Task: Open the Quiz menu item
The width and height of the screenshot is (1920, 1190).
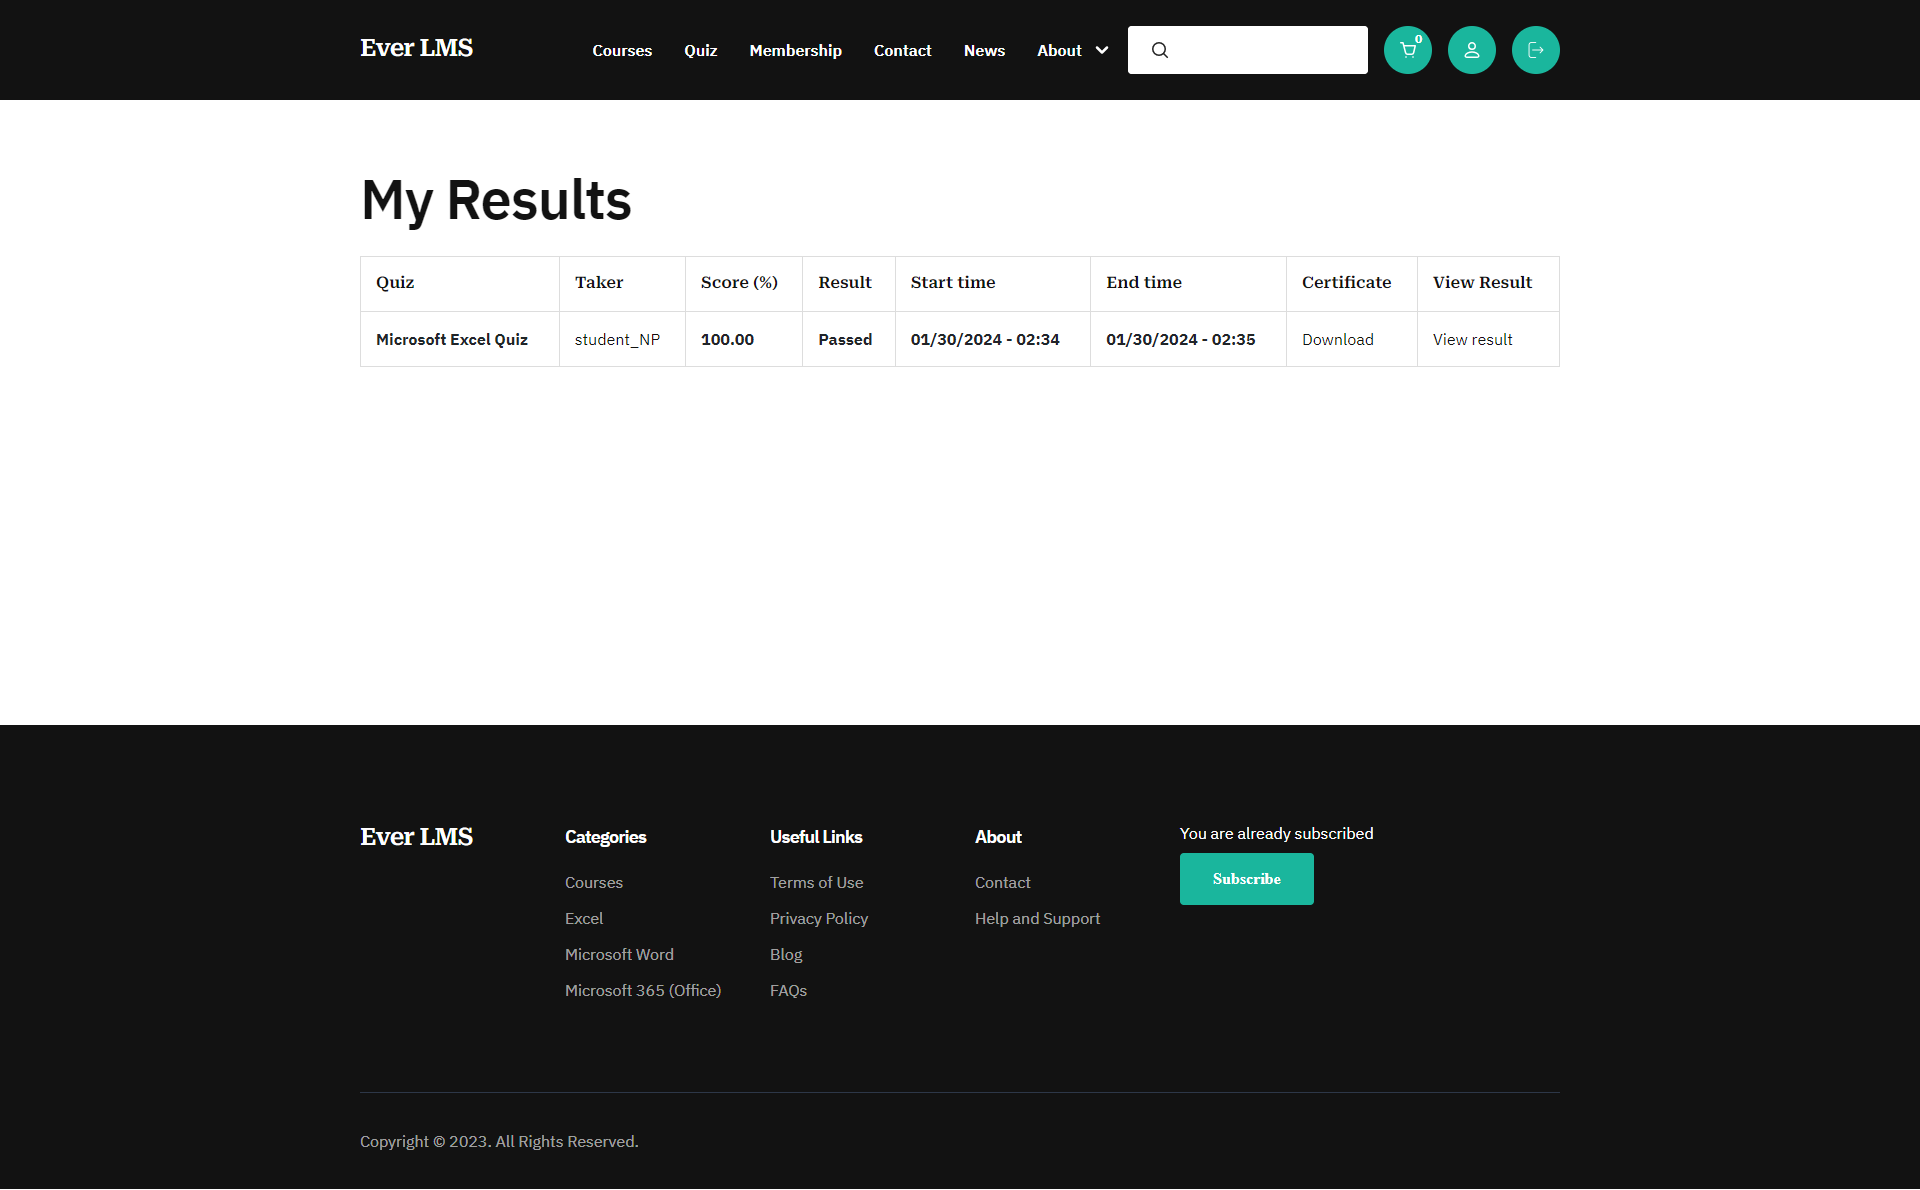Action: pyautogui.click(x=700, y=50)
